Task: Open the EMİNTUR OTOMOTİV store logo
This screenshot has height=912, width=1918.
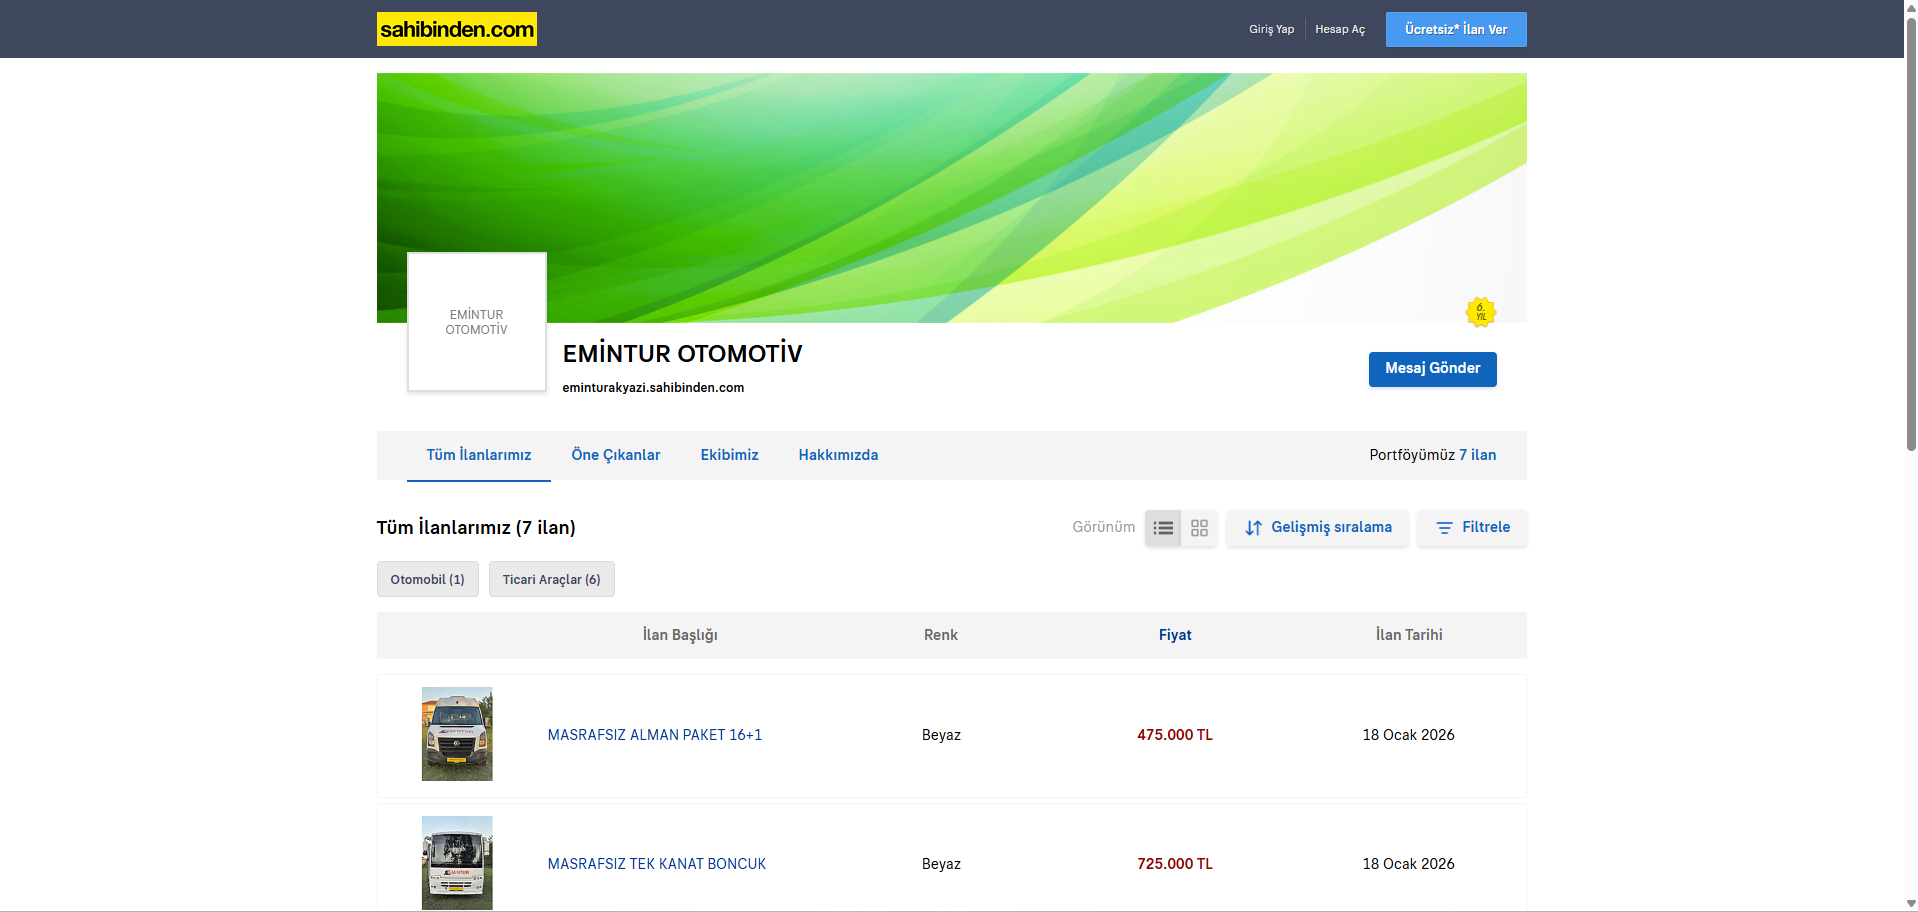Action: 477,322
